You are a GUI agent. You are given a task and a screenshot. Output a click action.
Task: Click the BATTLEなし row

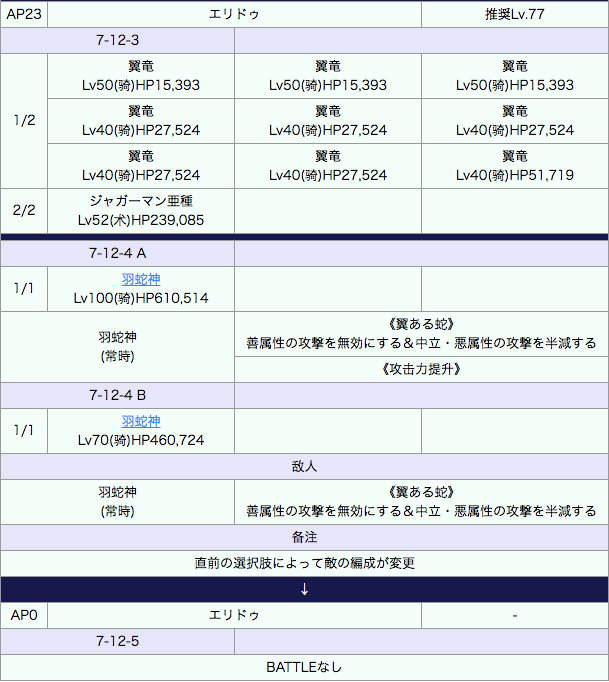click(304, 667)
